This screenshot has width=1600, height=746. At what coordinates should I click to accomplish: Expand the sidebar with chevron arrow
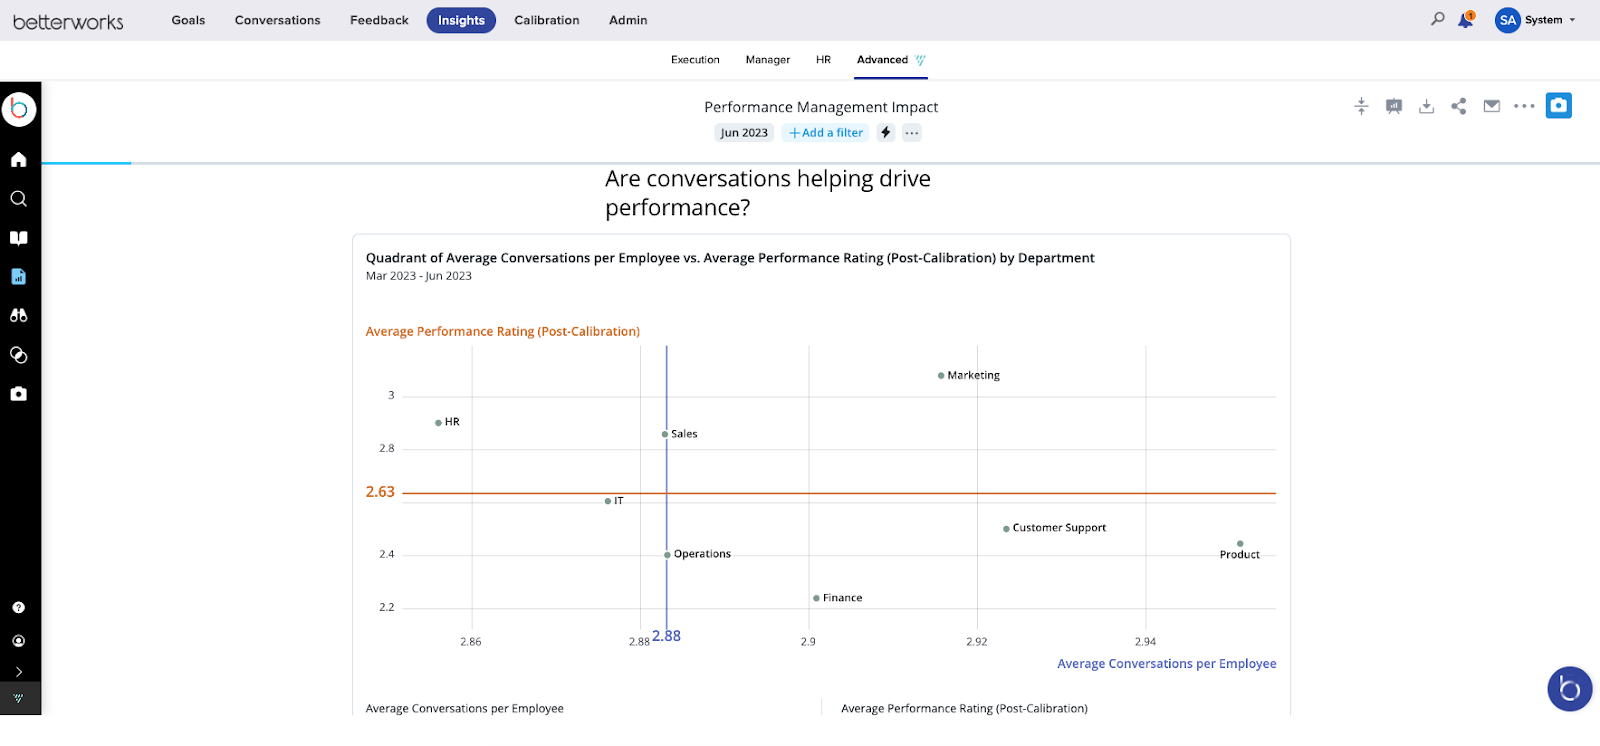tap(18, 672)
